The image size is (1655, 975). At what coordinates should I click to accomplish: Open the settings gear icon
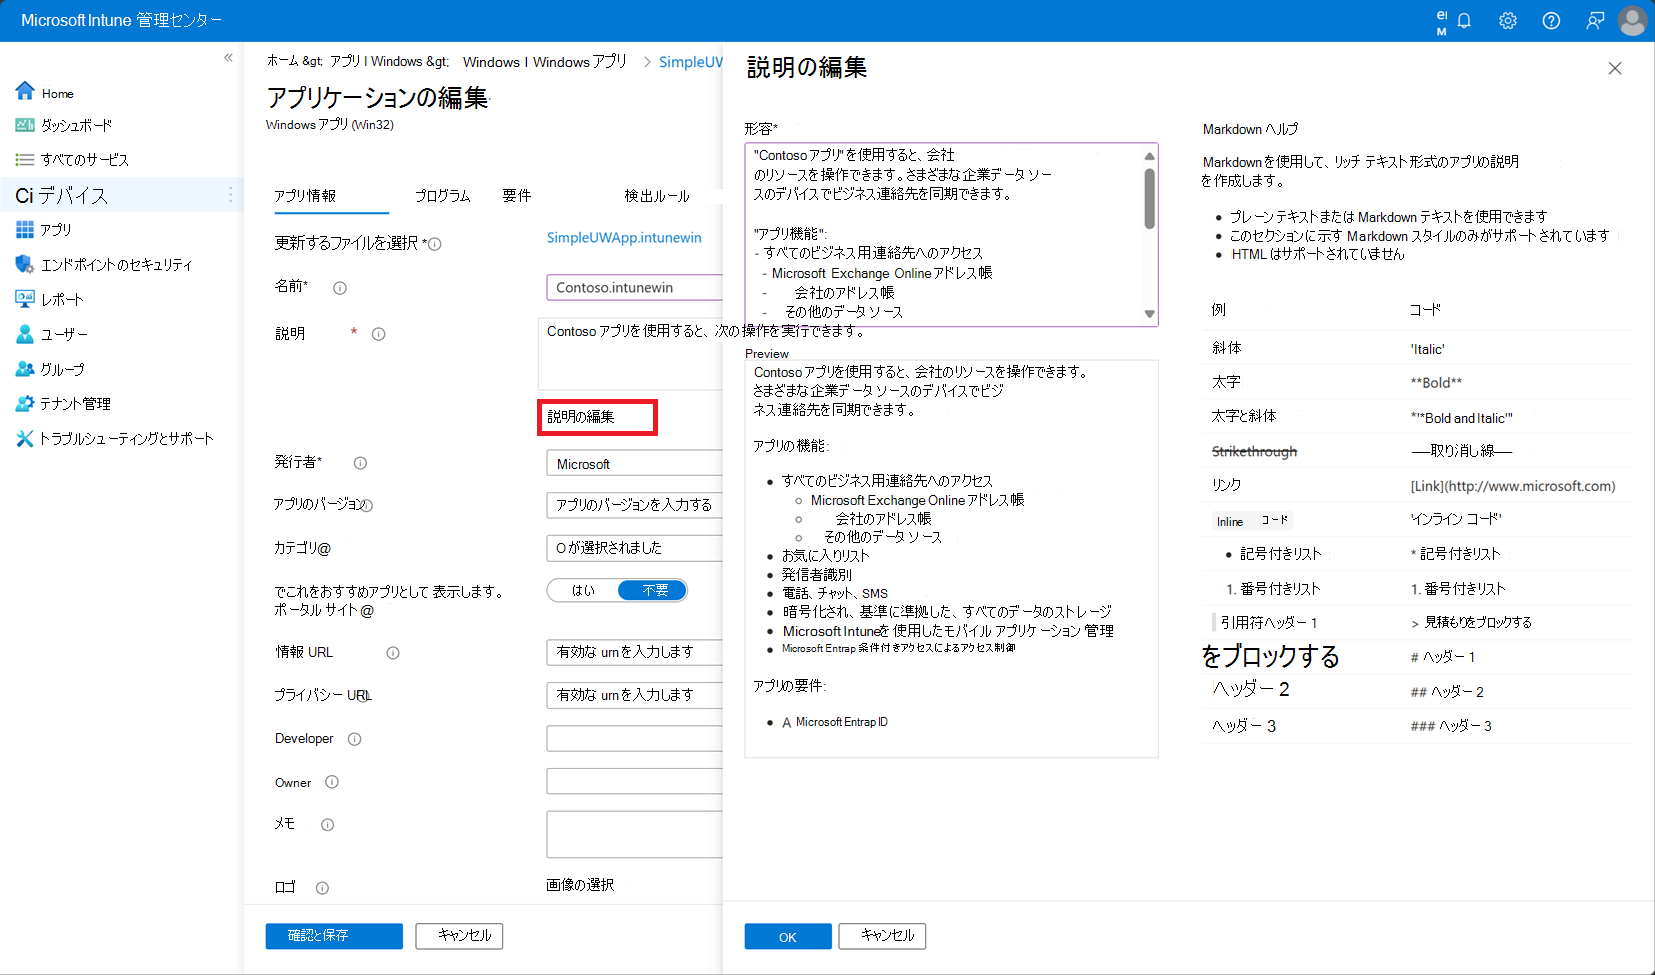click(x=1507, y=21)
